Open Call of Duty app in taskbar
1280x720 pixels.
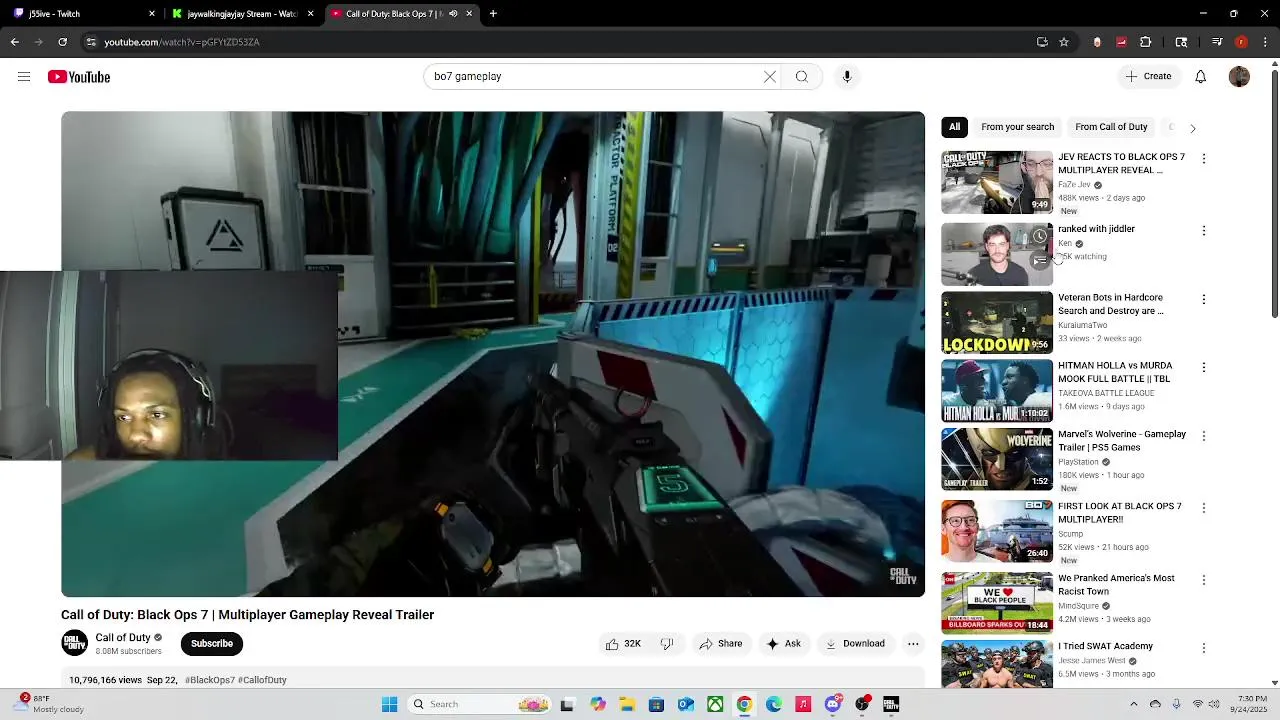(891, 704)
